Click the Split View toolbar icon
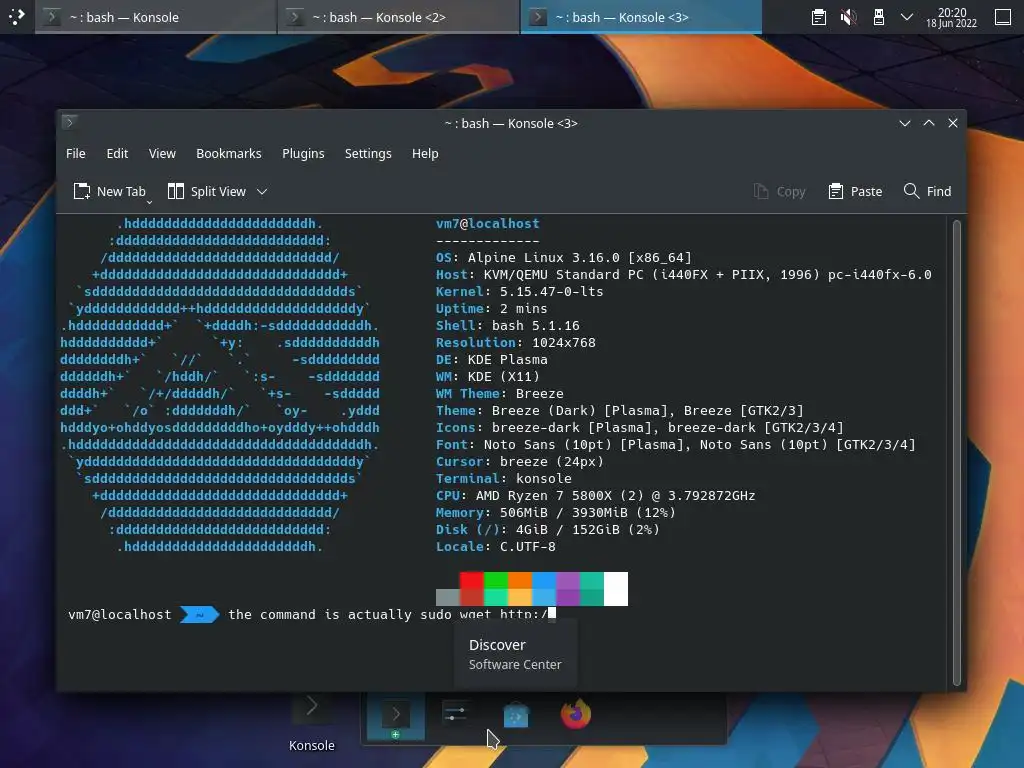 176,191
